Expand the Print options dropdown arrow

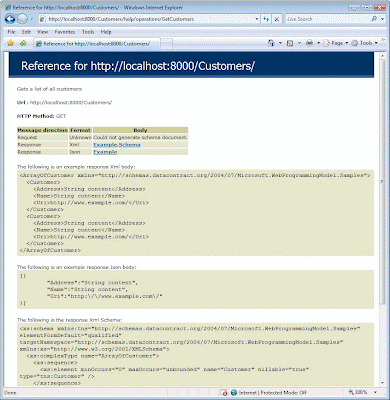coord(318,43)
